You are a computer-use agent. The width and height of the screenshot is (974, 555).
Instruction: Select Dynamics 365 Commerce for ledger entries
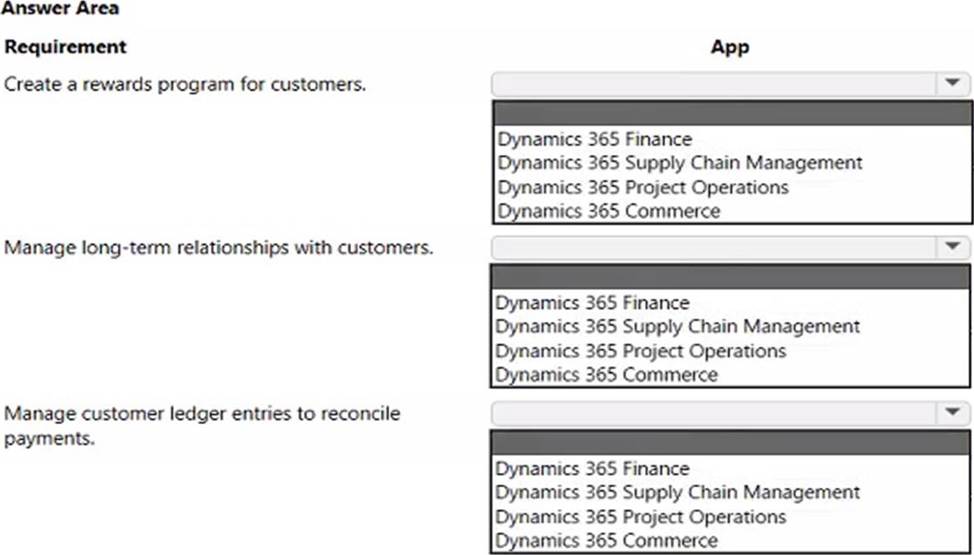tap(606, 540)
